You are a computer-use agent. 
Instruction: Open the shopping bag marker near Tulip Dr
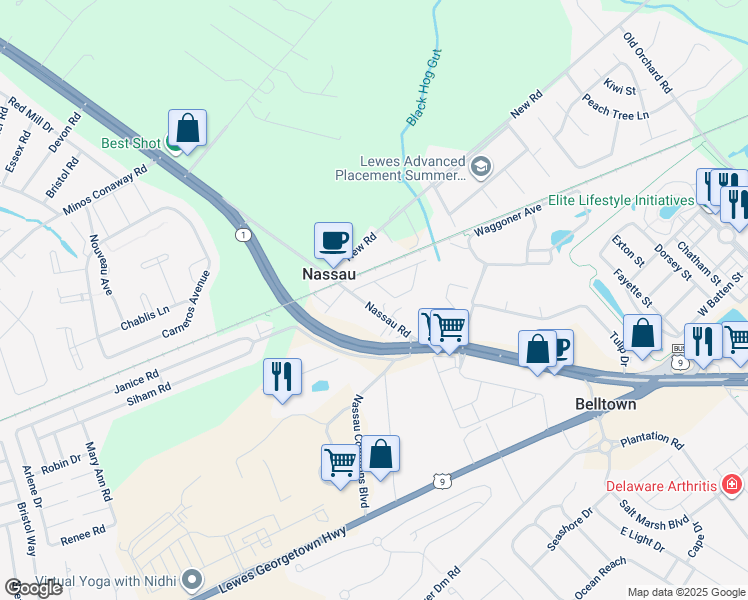pyautogui.click(x=642, y=333)
